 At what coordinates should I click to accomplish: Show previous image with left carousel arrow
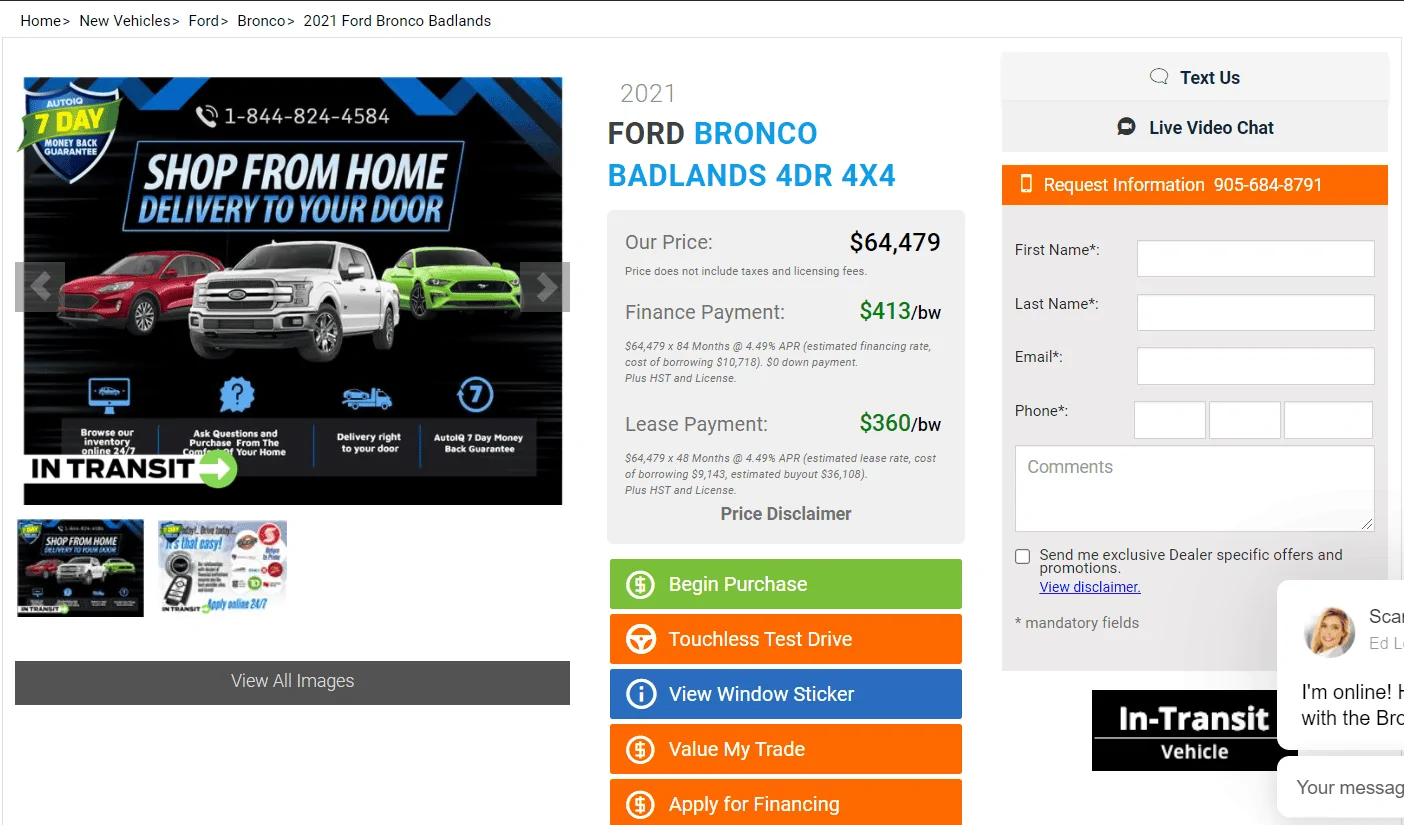click(40, 287)
